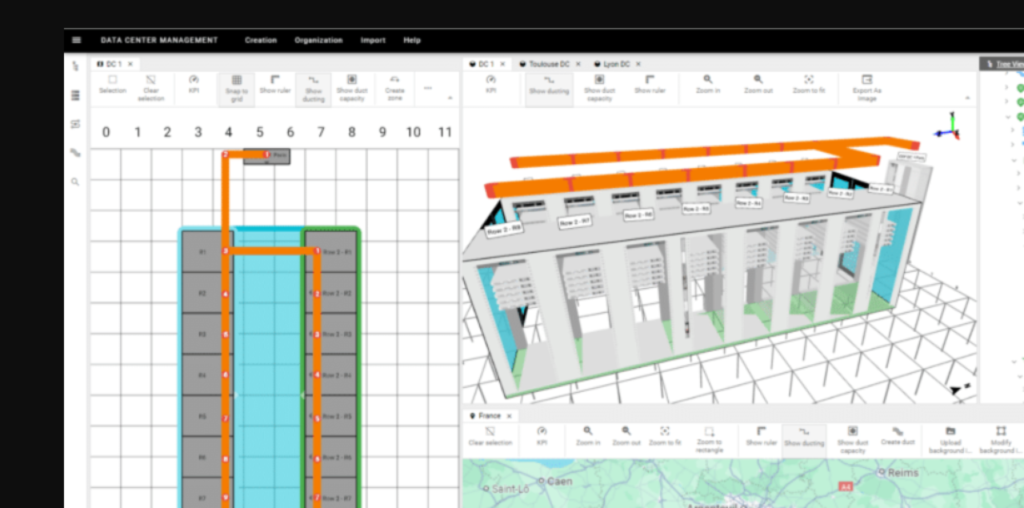Toggle Show ducting in the 2D plan toolbar
The height and width of the screenshot is (508, 1024).
click(313, 88)
